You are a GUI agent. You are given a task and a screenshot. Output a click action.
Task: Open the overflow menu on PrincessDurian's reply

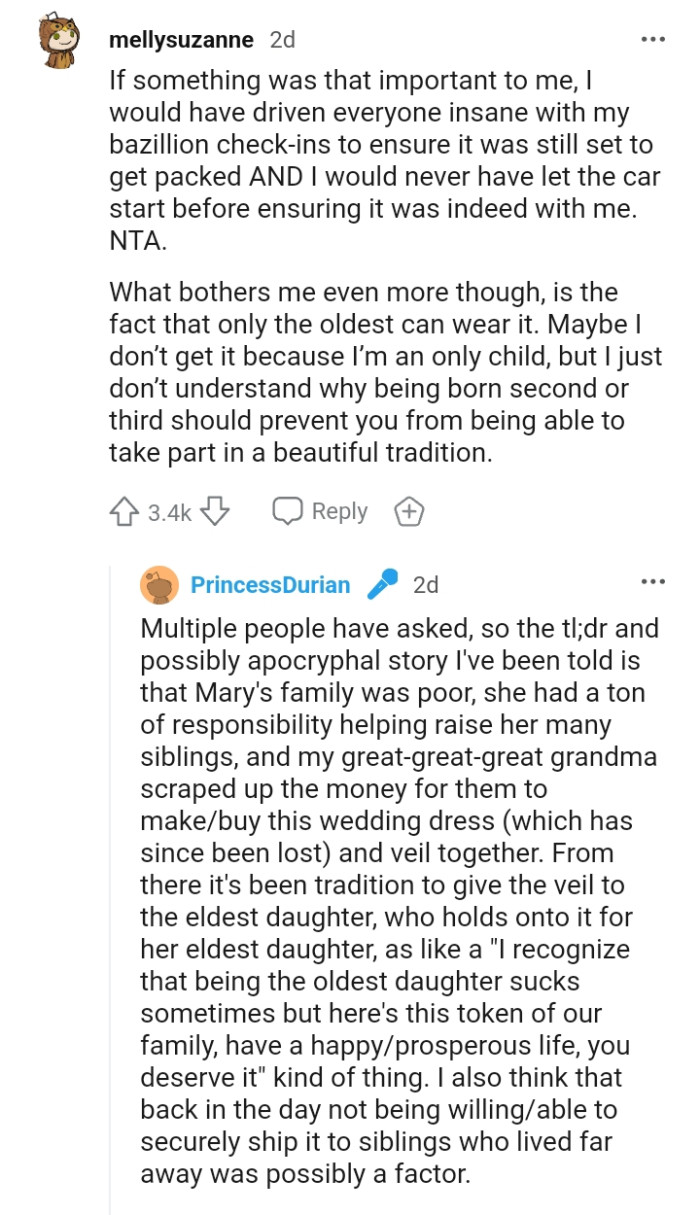653,583
